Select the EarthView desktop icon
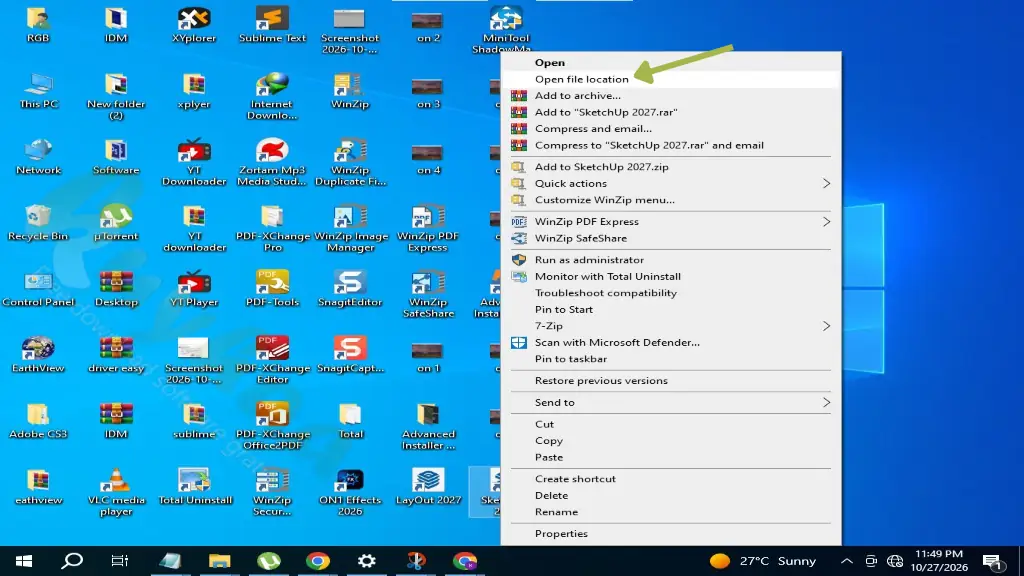The width and height of the screenshot is (1024, 576). click(38, 355)
